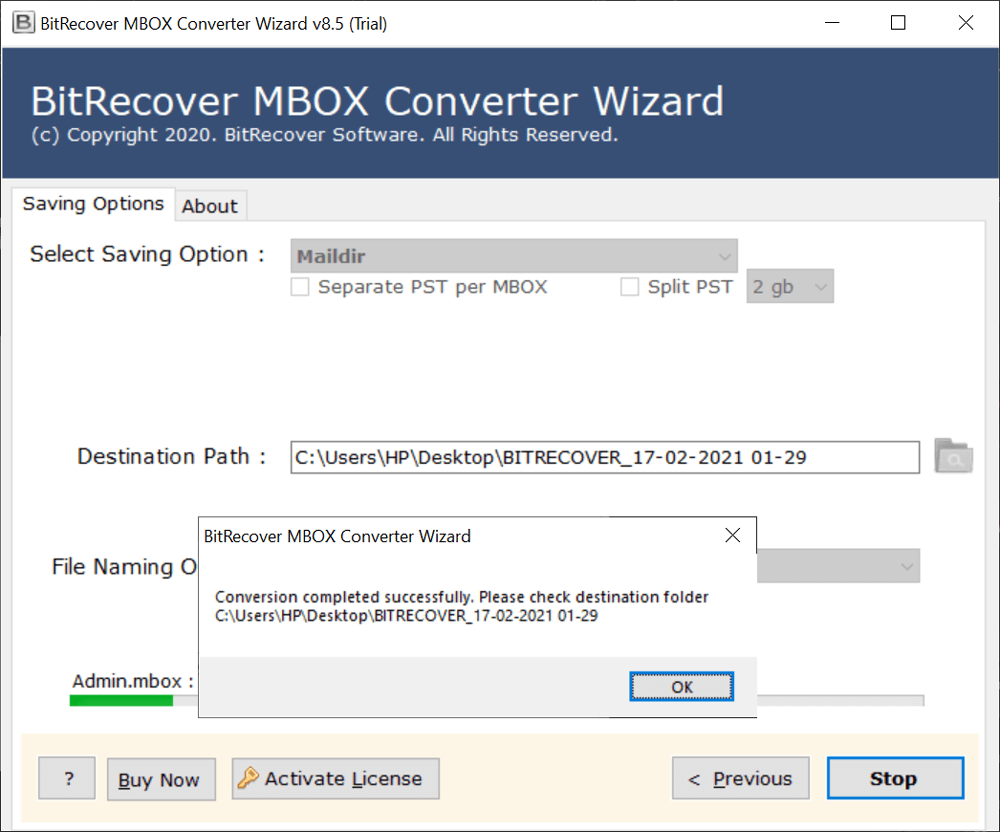Screen dimensions: 1000x832
Task: Click the 'Select Saving Option :' label
Action: (147, 254)
